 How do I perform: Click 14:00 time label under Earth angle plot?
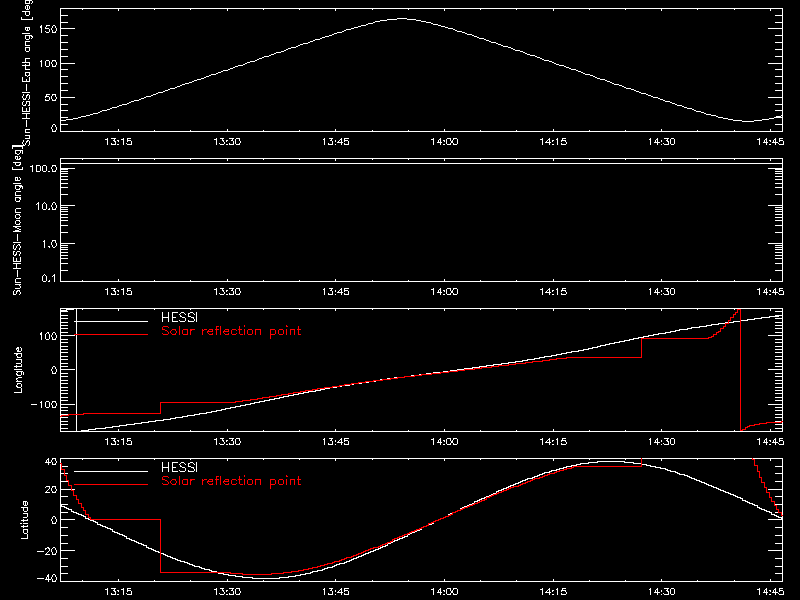(444, 142)
